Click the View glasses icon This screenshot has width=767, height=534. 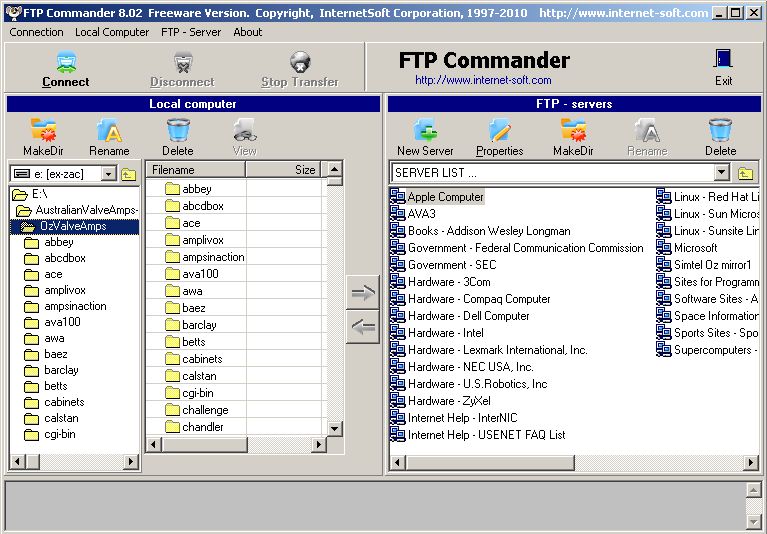[x=245, y=130]
